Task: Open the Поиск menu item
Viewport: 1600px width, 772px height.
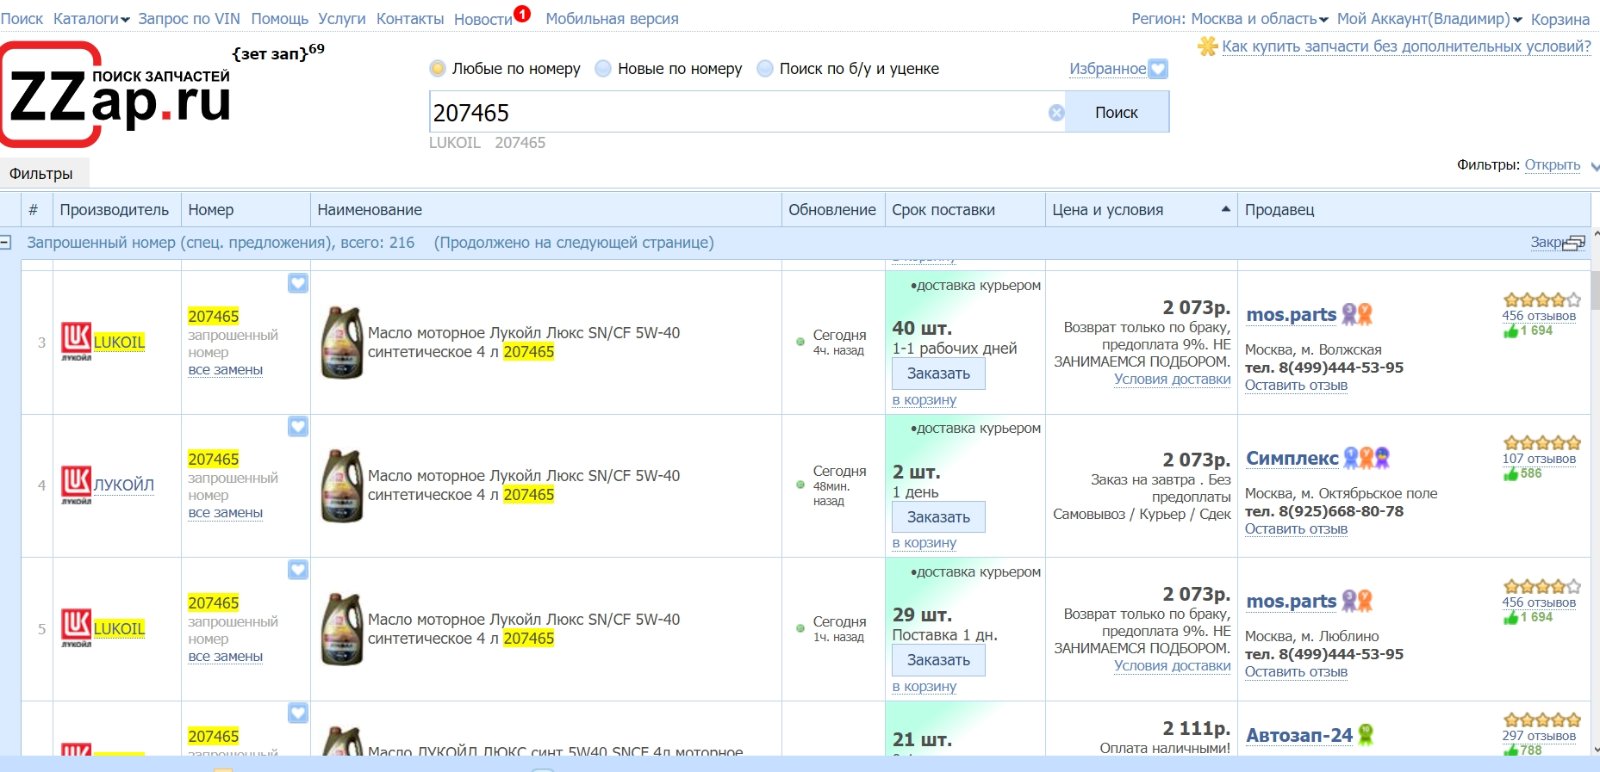Action: [22, 19]
